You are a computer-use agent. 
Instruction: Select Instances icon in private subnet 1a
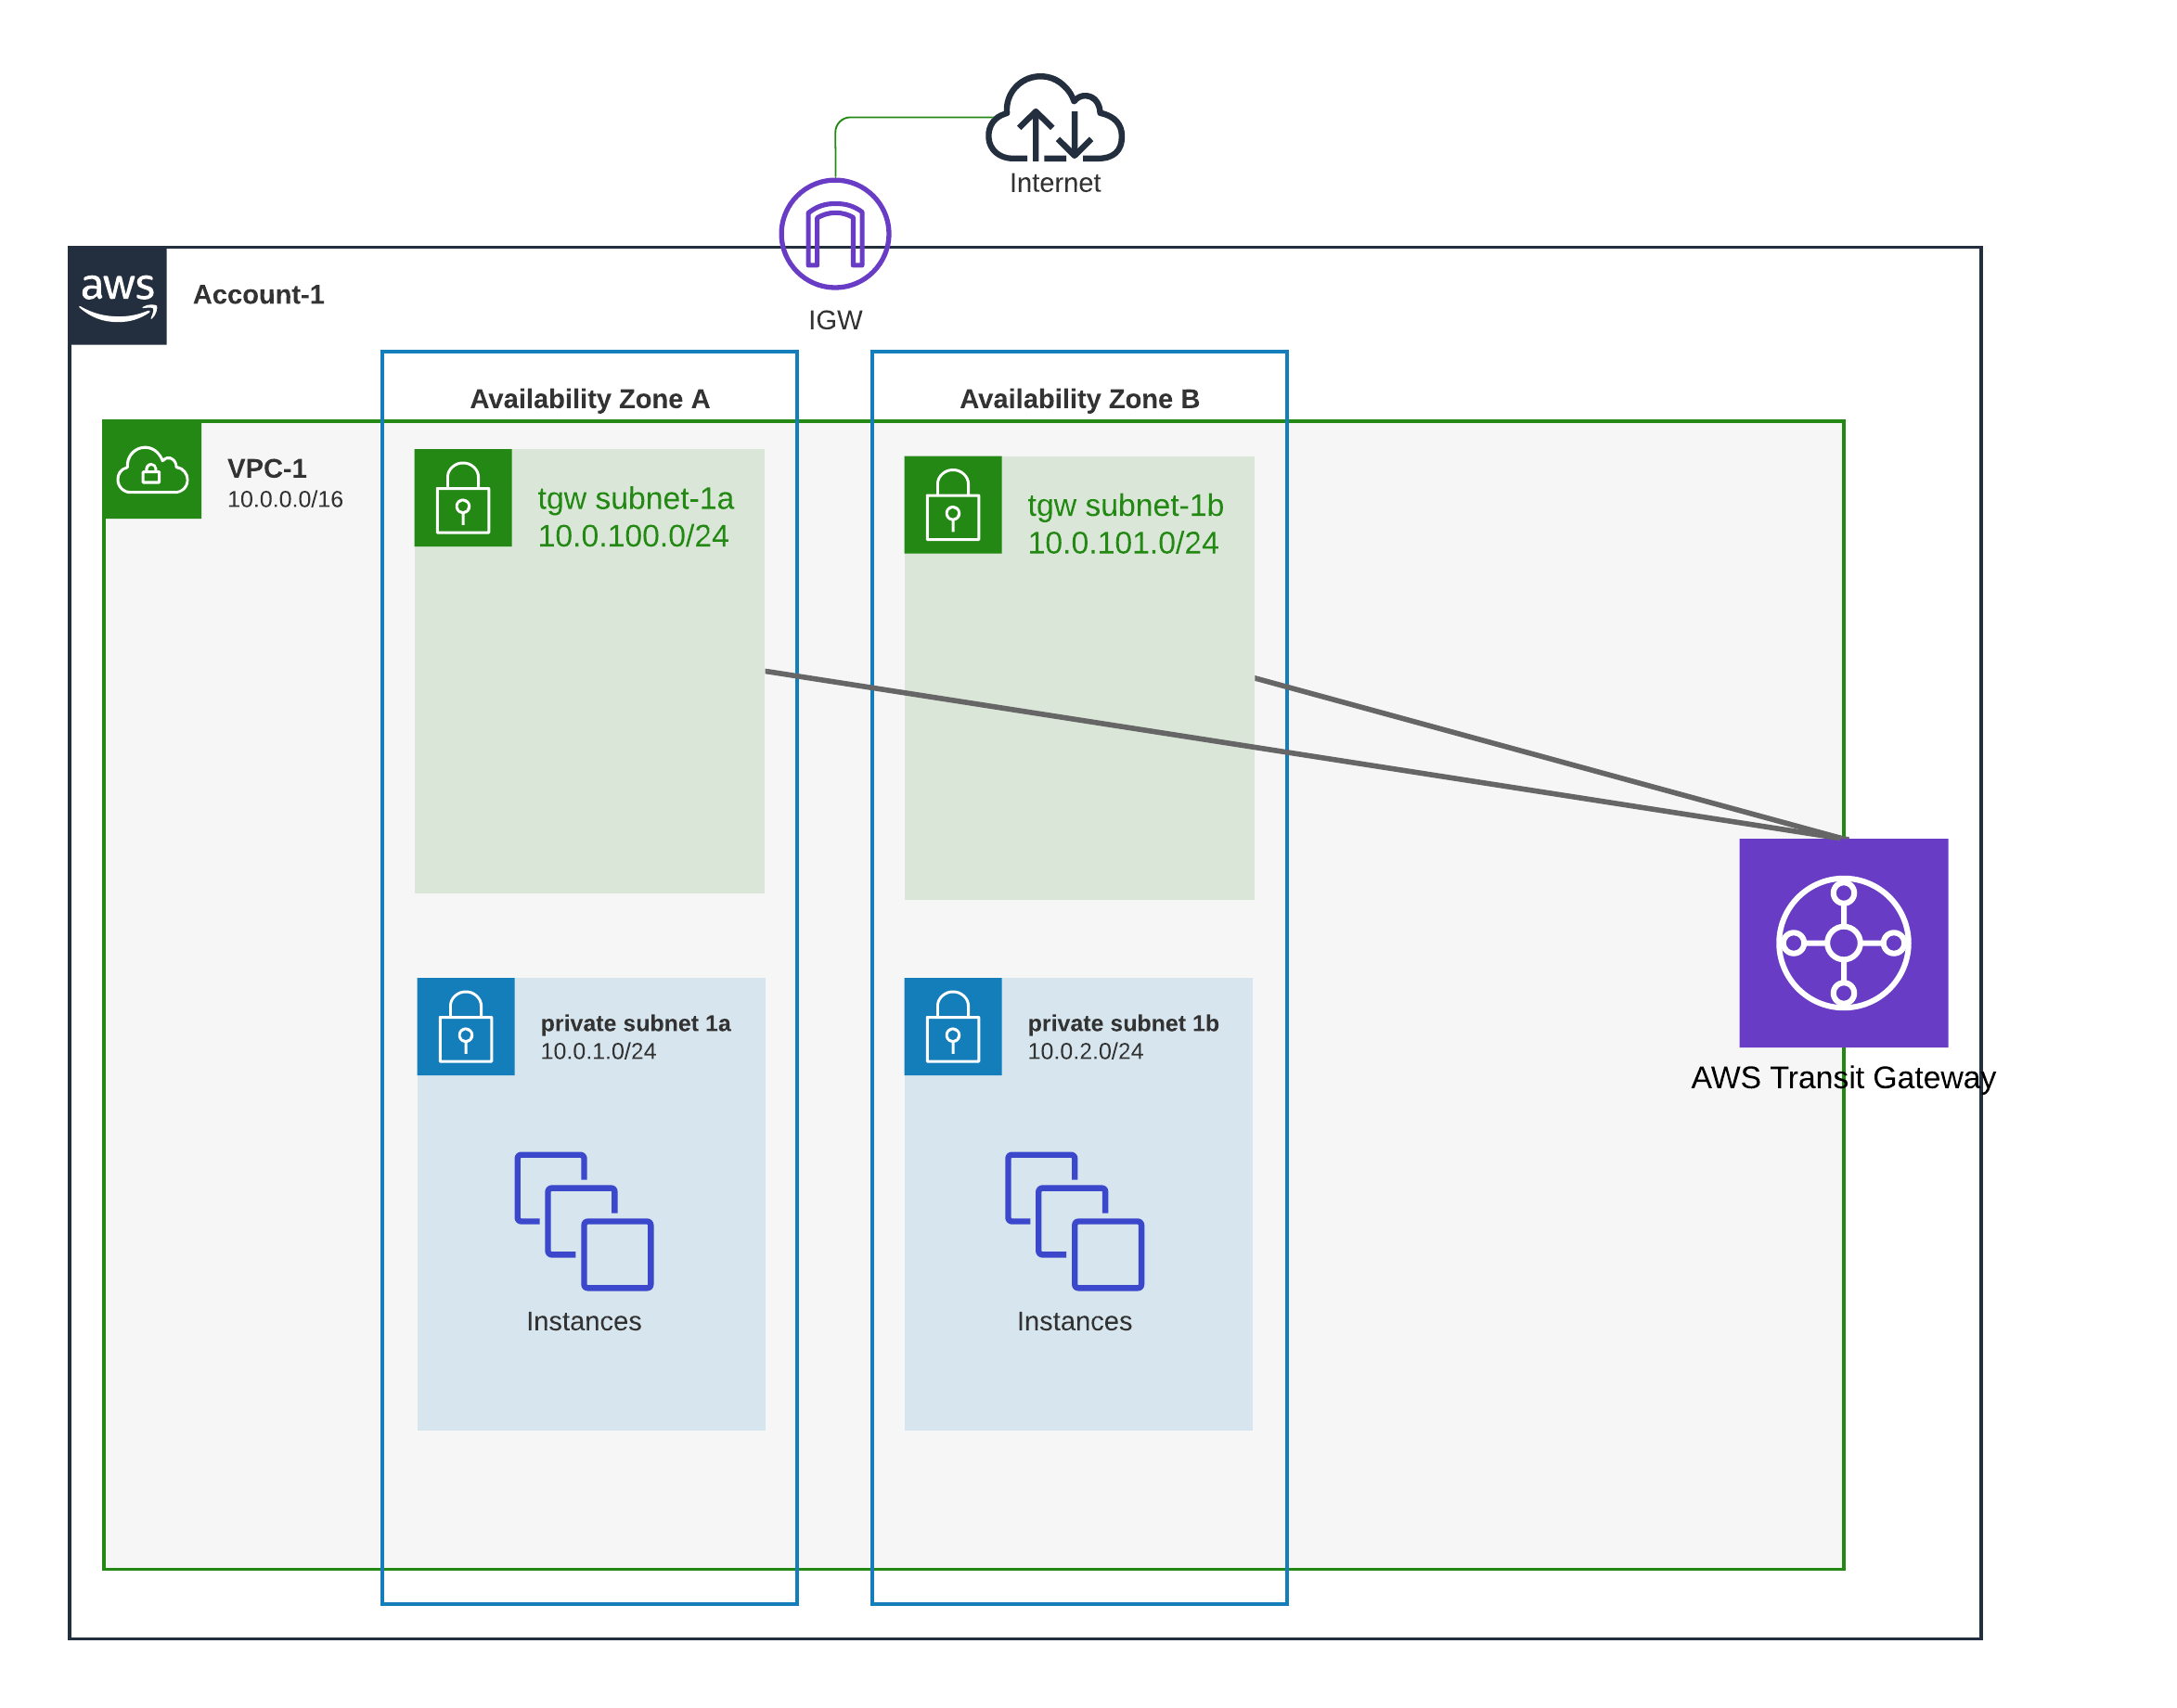(584, 1221)
